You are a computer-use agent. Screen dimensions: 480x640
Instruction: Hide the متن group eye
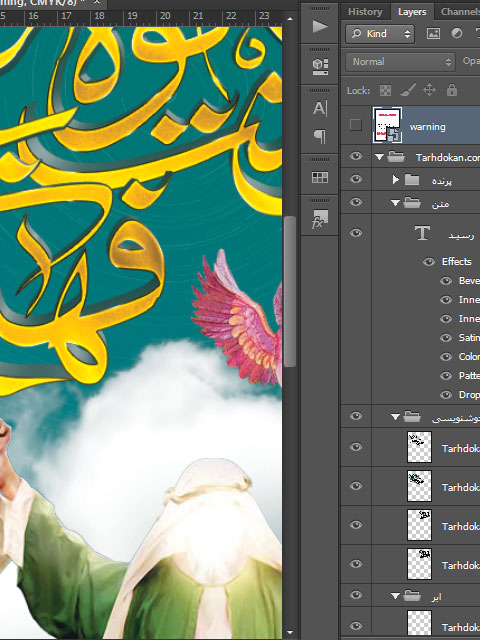[356, 202]
